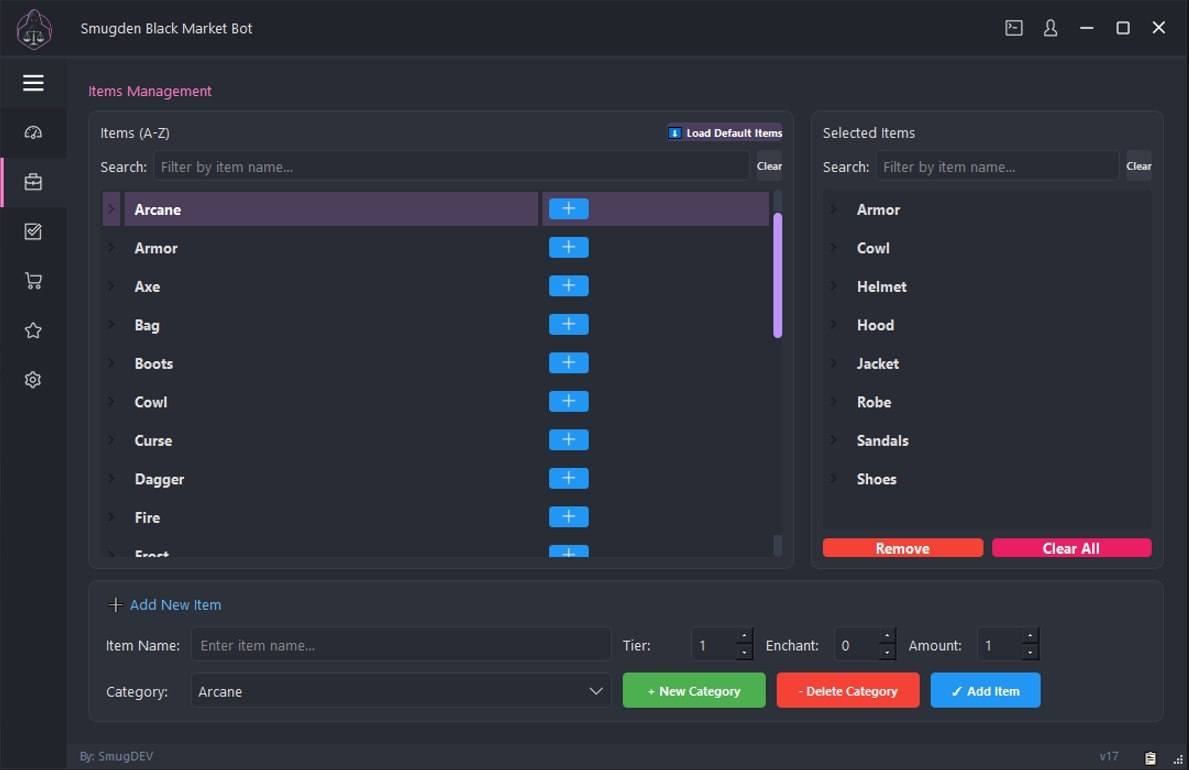Open the star favorites section
Screen dimensions: 1189x770
(33, 330)
